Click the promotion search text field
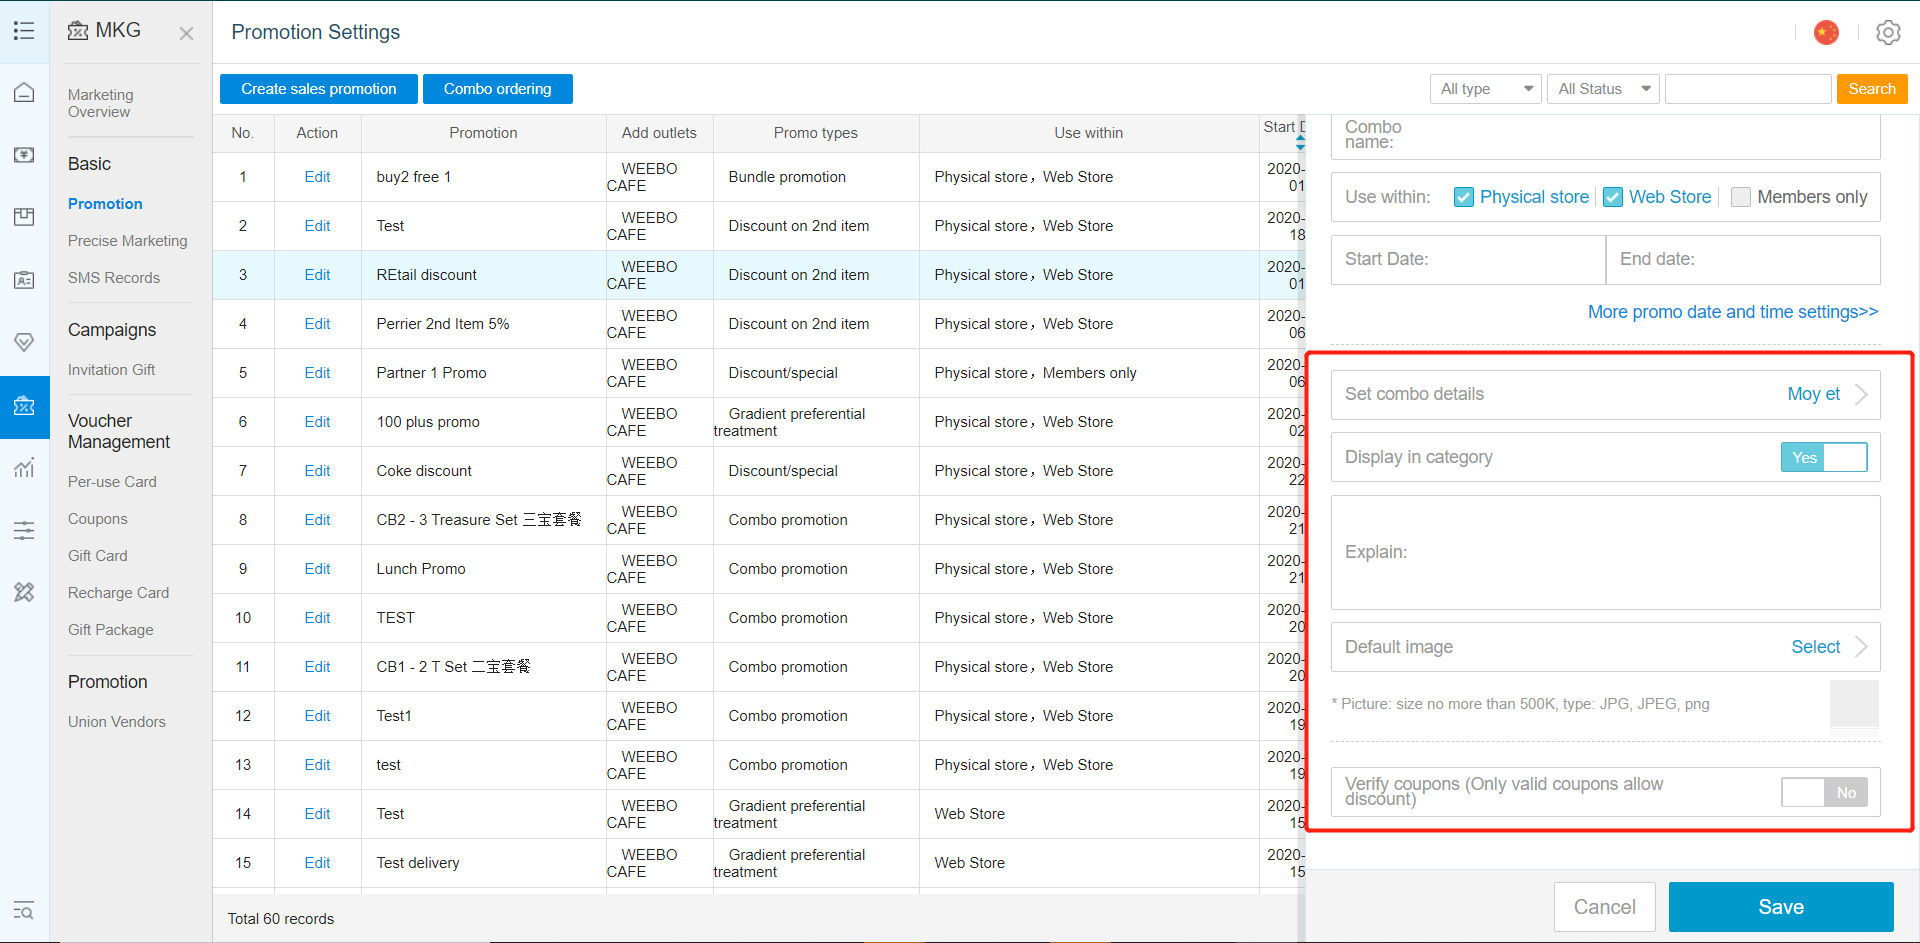The width and height of the screenshot is (1920, 943). point(1748,89)
